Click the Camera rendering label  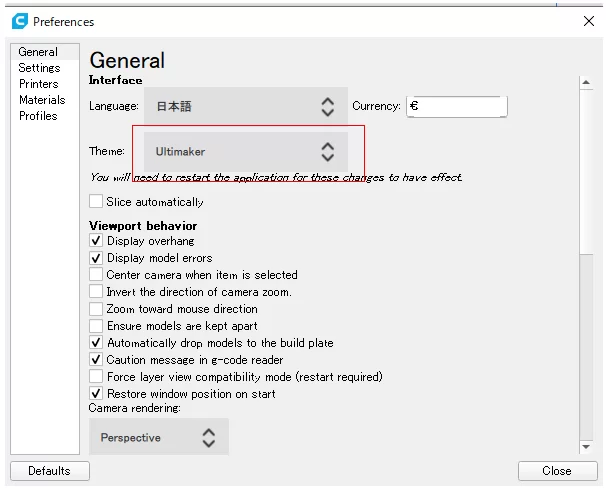click(134, 408)
